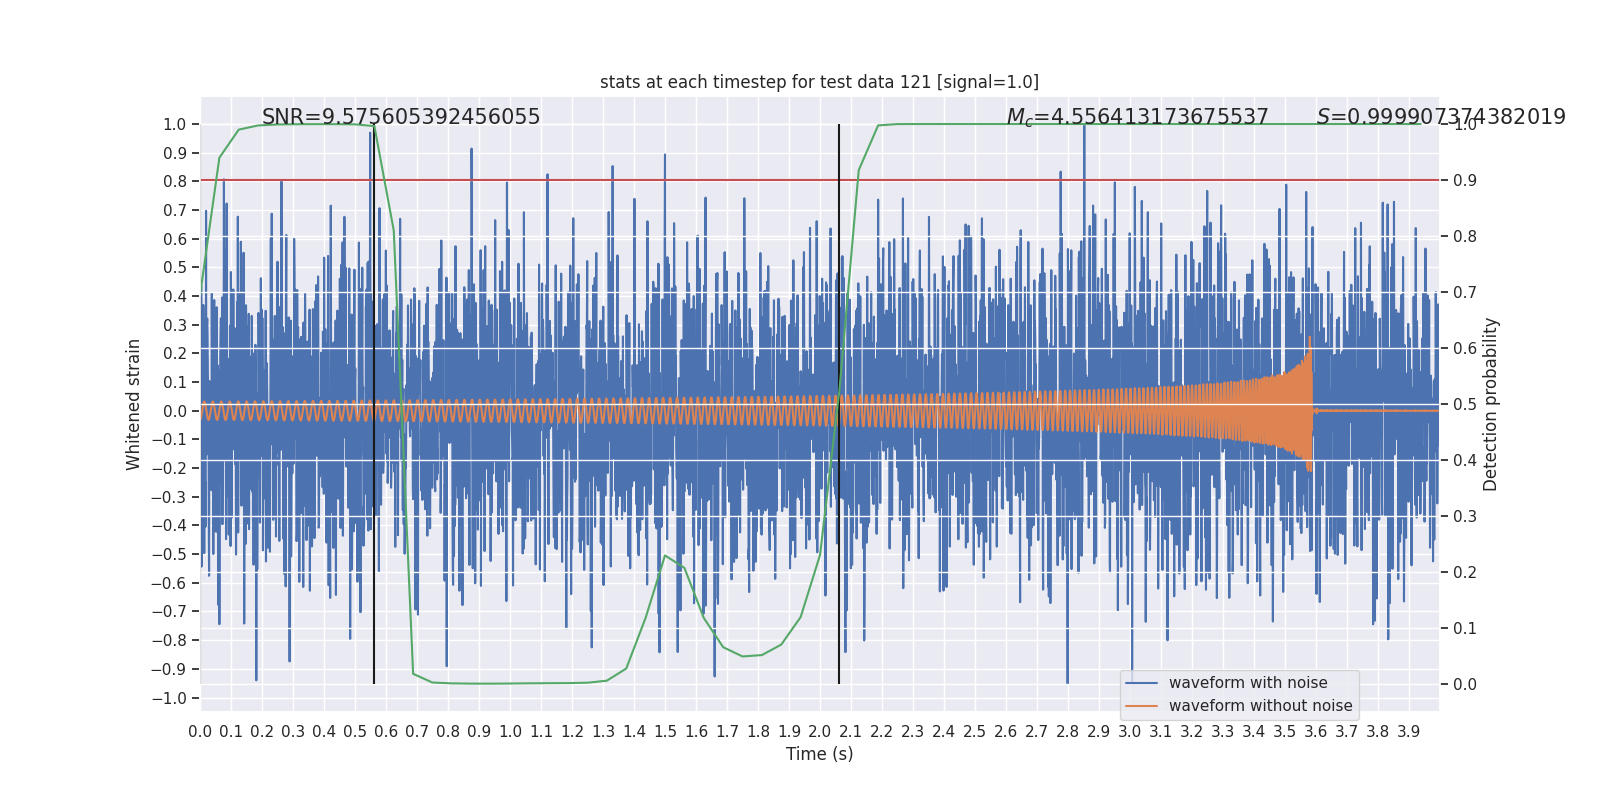The height and width of the screenshot is (800, 1600).
Task: Pick the orange line sample in the legend
Action: tap(1141, 706)
